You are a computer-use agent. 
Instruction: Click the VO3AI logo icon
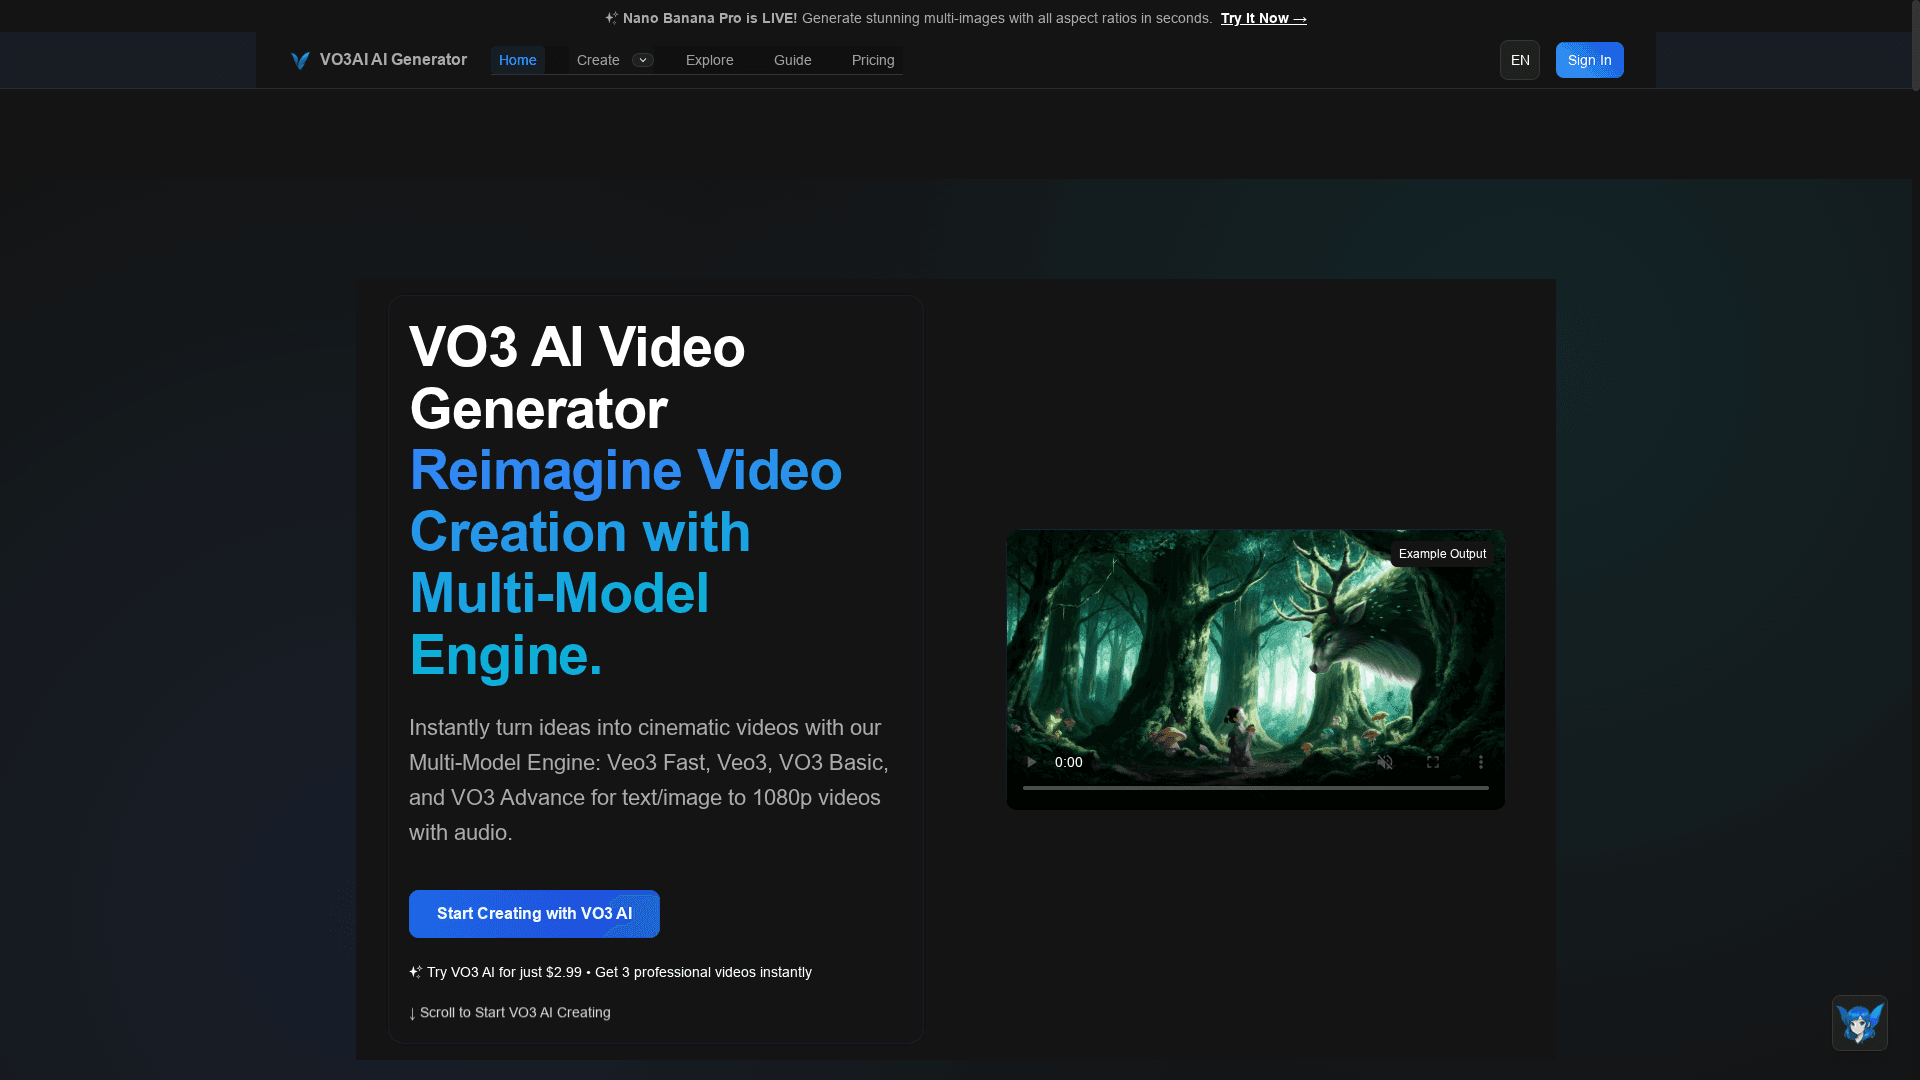[300, 60]
